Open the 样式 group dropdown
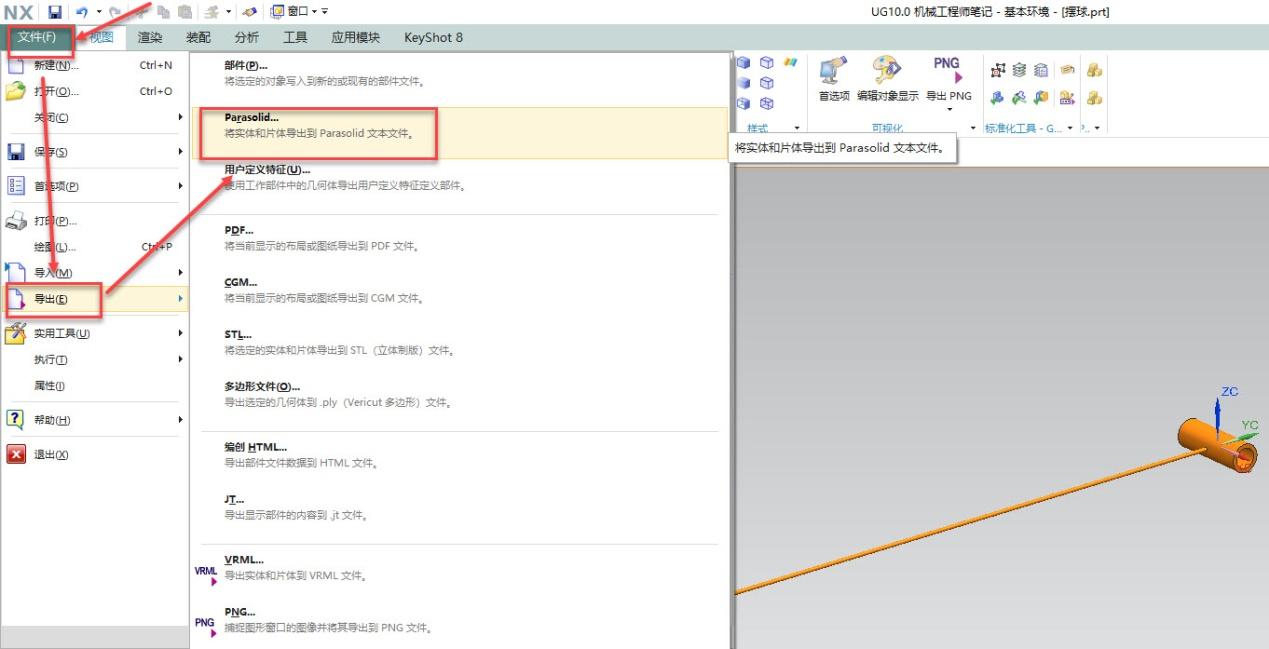 pos(796,127)
